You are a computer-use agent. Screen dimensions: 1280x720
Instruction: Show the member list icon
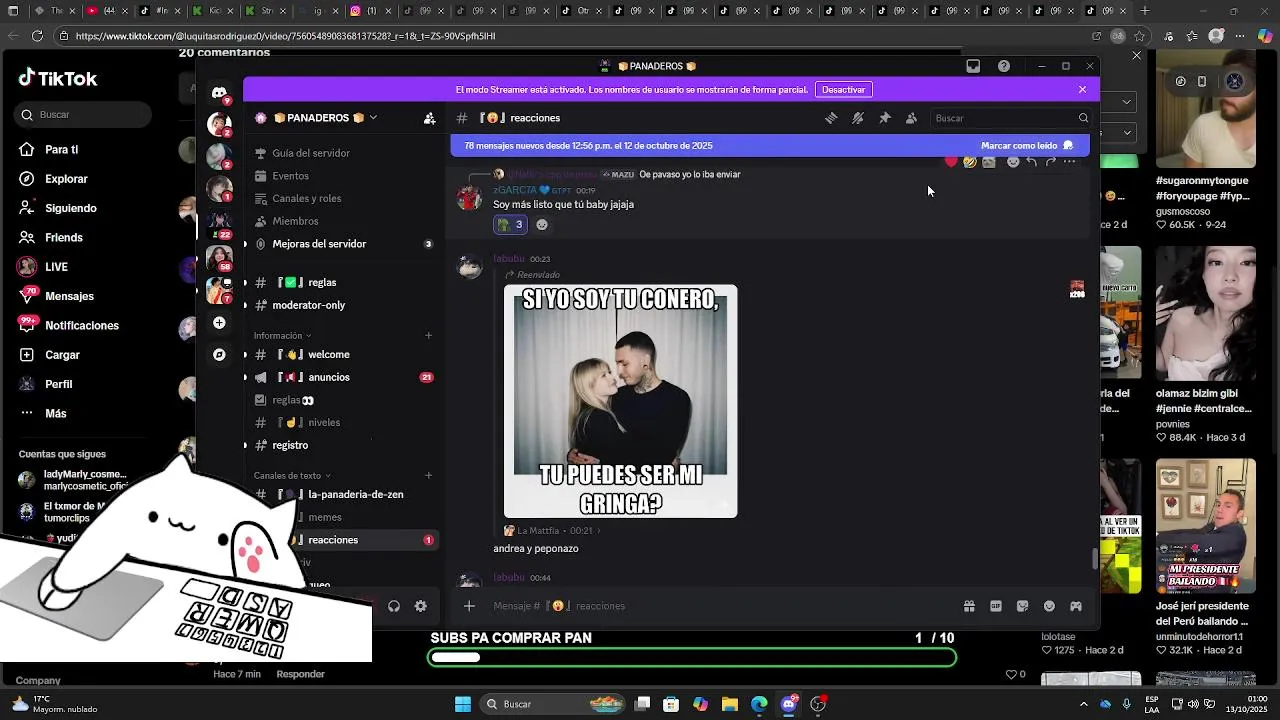(911, 118)
